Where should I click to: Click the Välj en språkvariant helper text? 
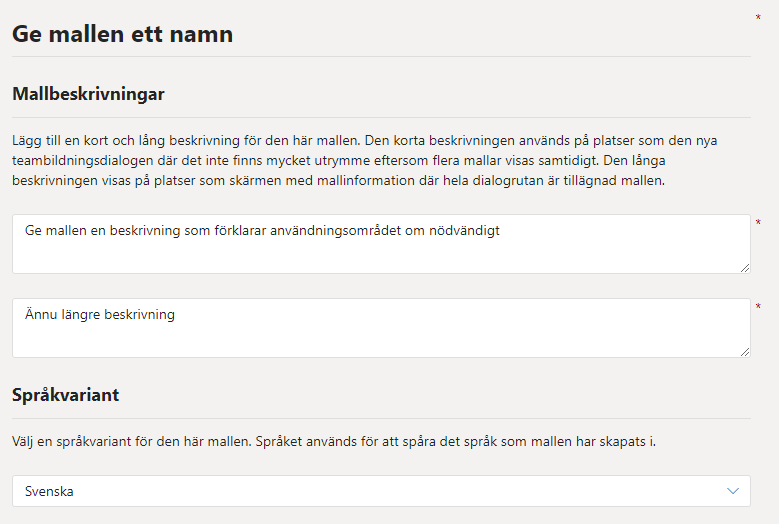pyautogui.click(x=334, y=440)
